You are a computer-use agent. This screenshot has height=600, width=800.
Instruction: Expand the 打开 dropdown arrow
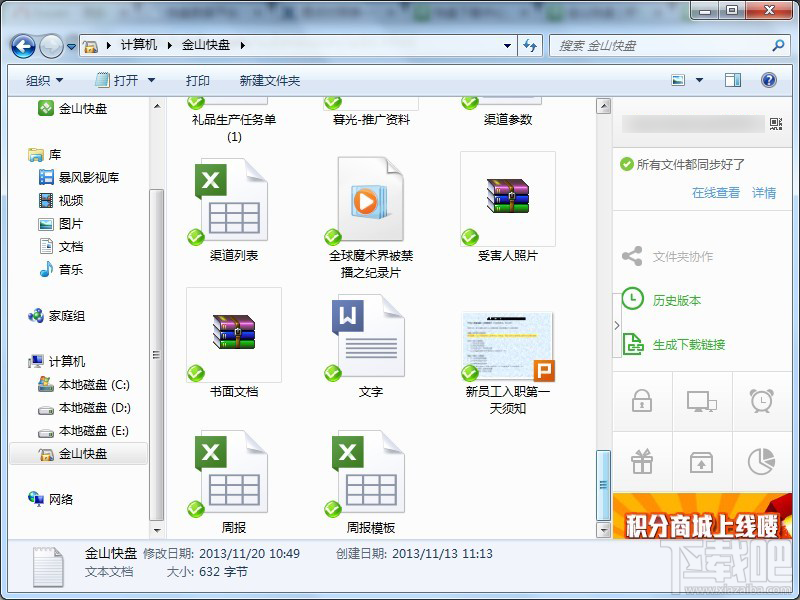pyautogui.click(x=151, y=81)
